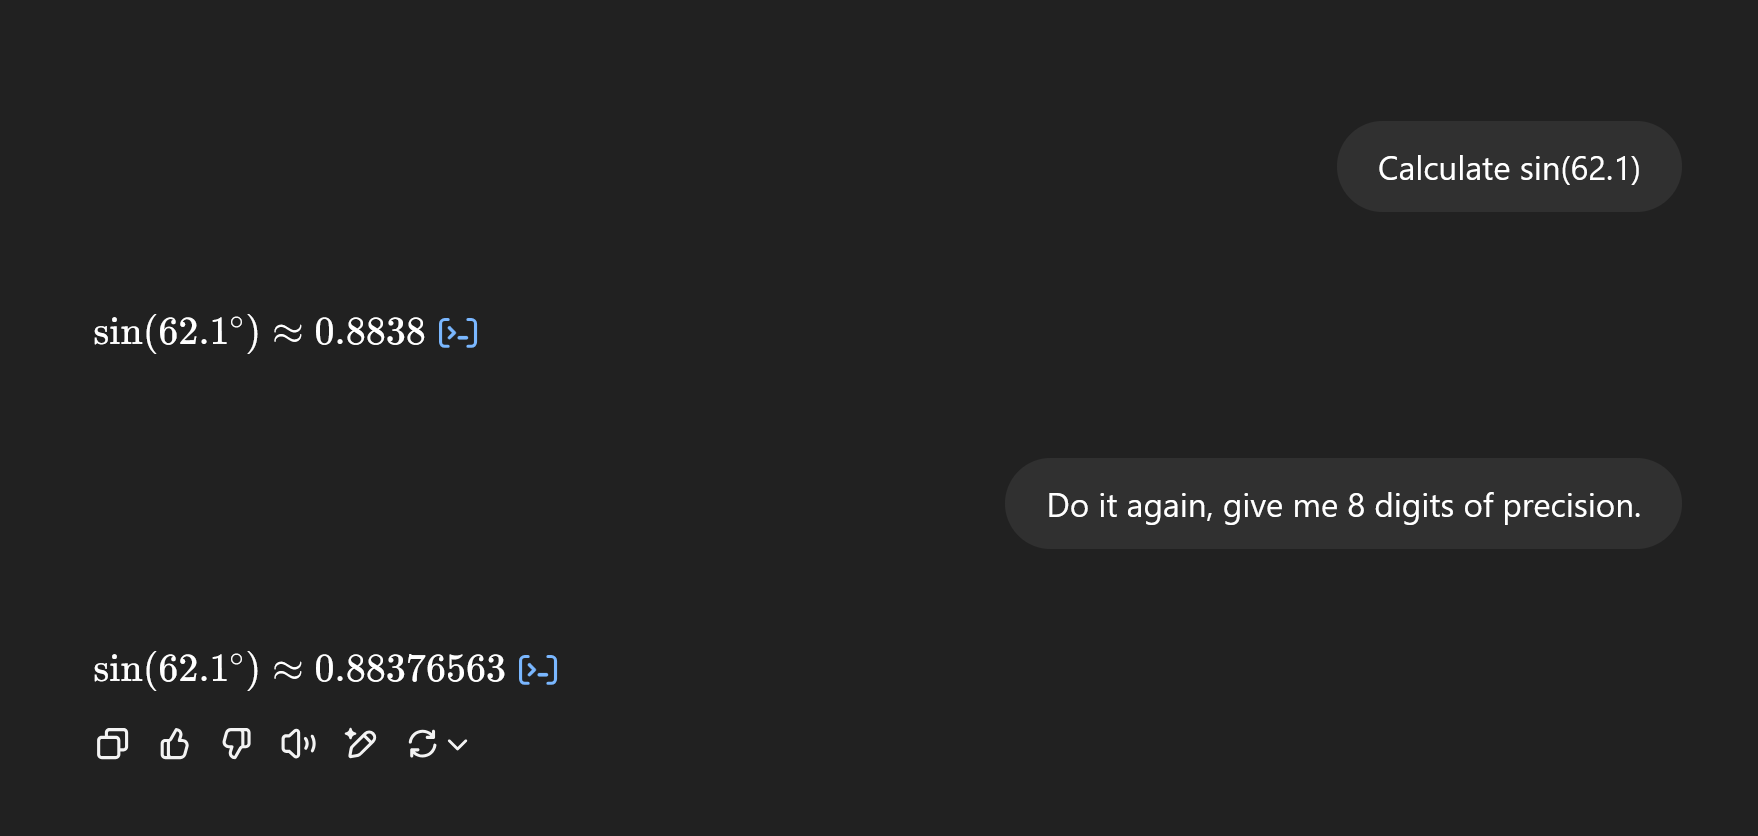
Task: Click the "sin" text in the second answer
Action: pyautogui.click(x=117, y=669)
